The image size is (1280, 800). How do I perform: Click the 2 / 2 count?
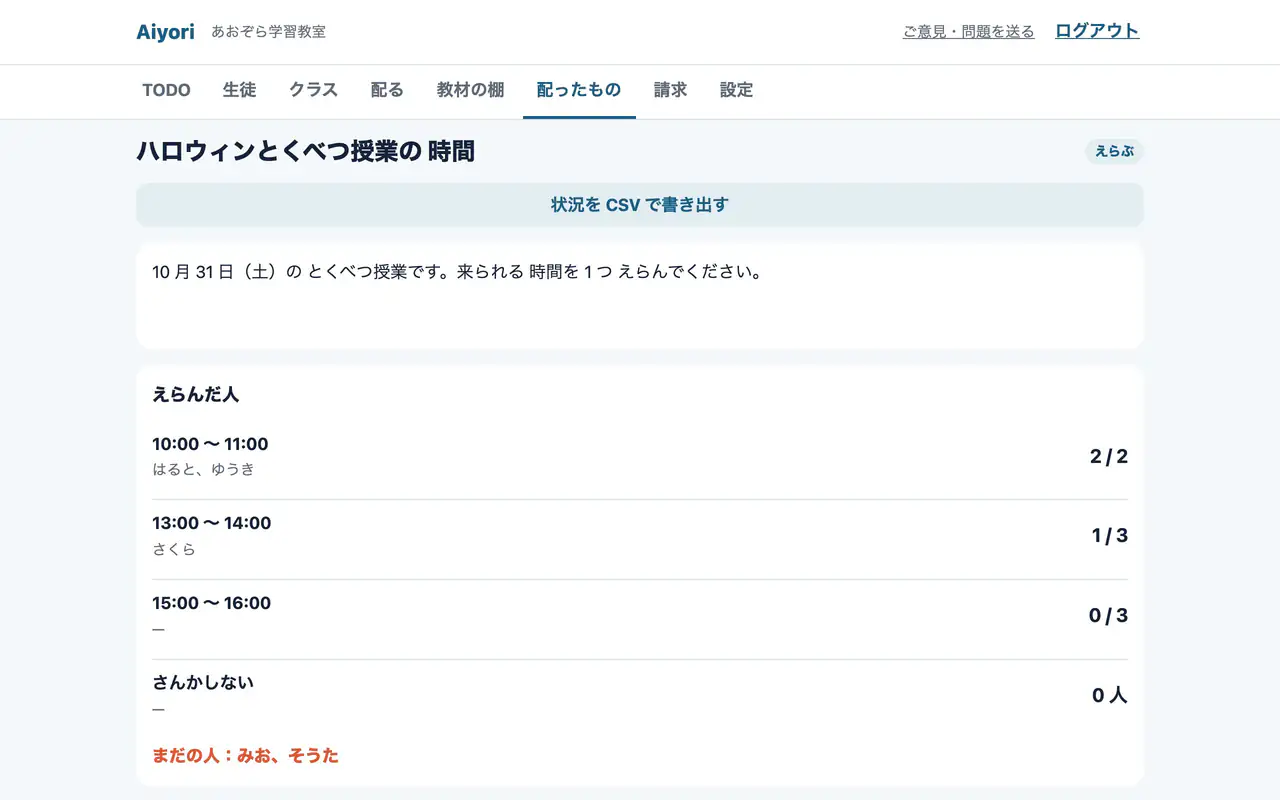pos(1109,457)
